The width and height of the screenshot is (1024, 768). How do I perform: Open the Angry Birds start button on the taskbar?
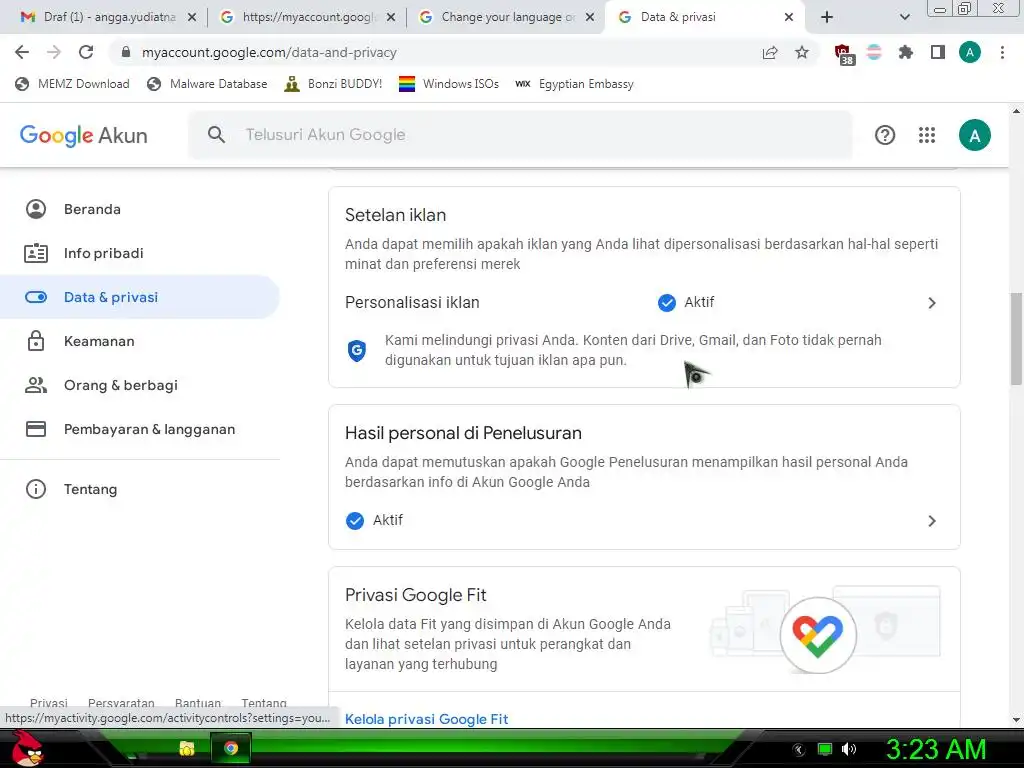[28, 748]
